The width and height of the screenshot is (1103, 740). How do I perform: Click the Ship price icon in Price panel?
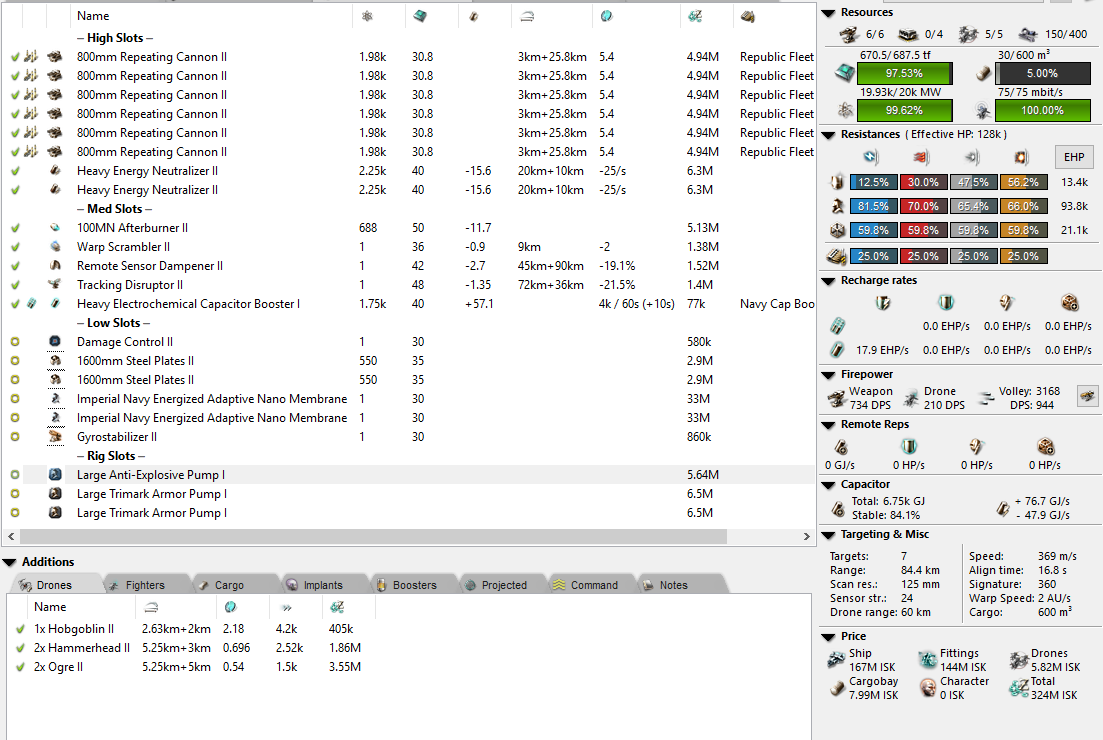click(x=836, y=660)
